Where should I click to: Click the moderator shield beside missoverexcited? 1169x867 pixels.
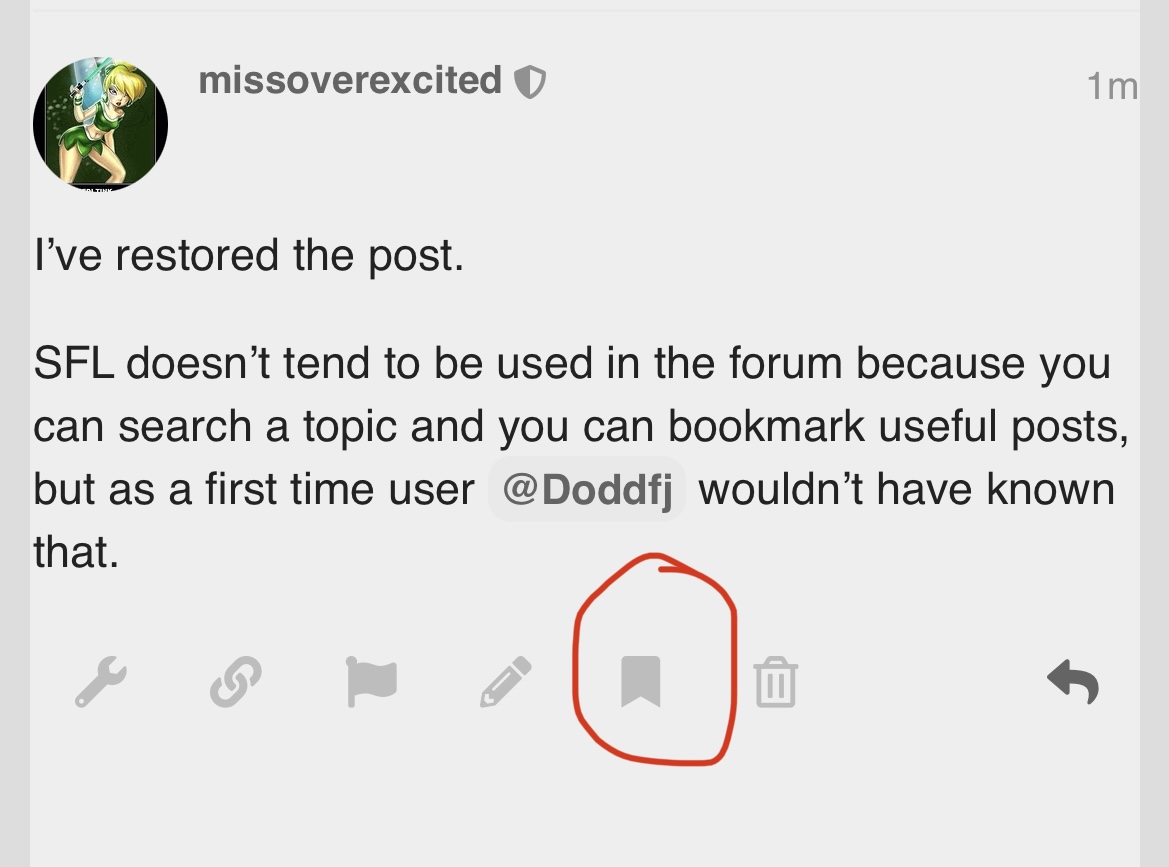coord(530,81)
